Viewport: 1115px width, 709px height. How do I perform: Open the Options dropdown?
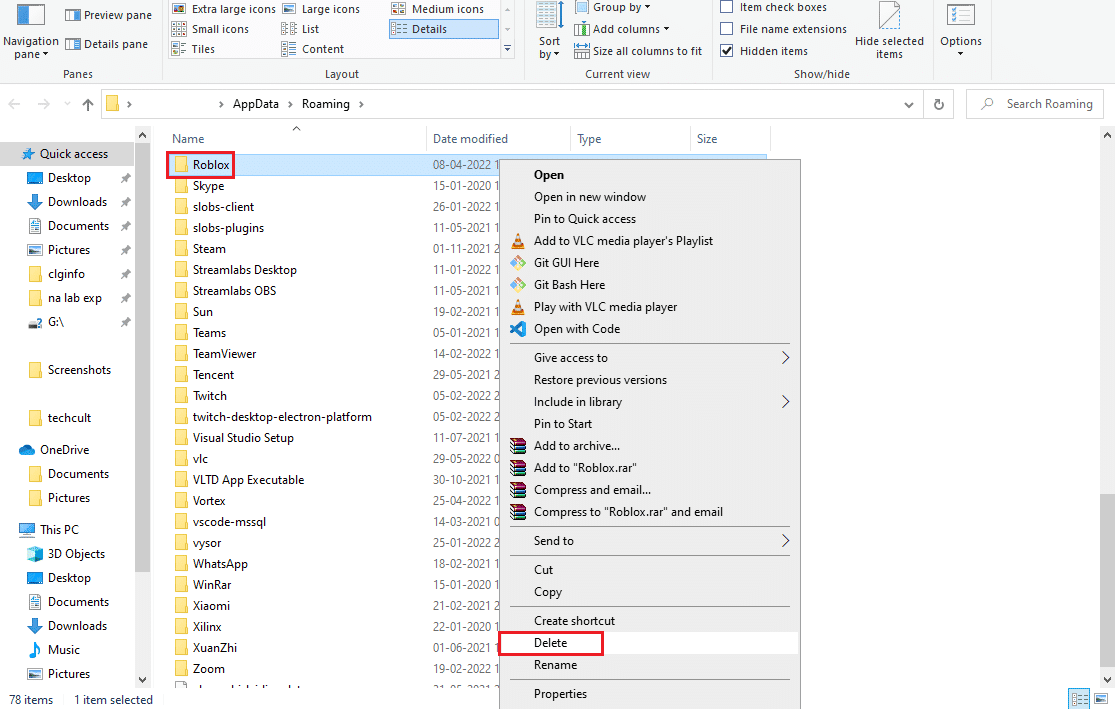[x=961, y=32]
